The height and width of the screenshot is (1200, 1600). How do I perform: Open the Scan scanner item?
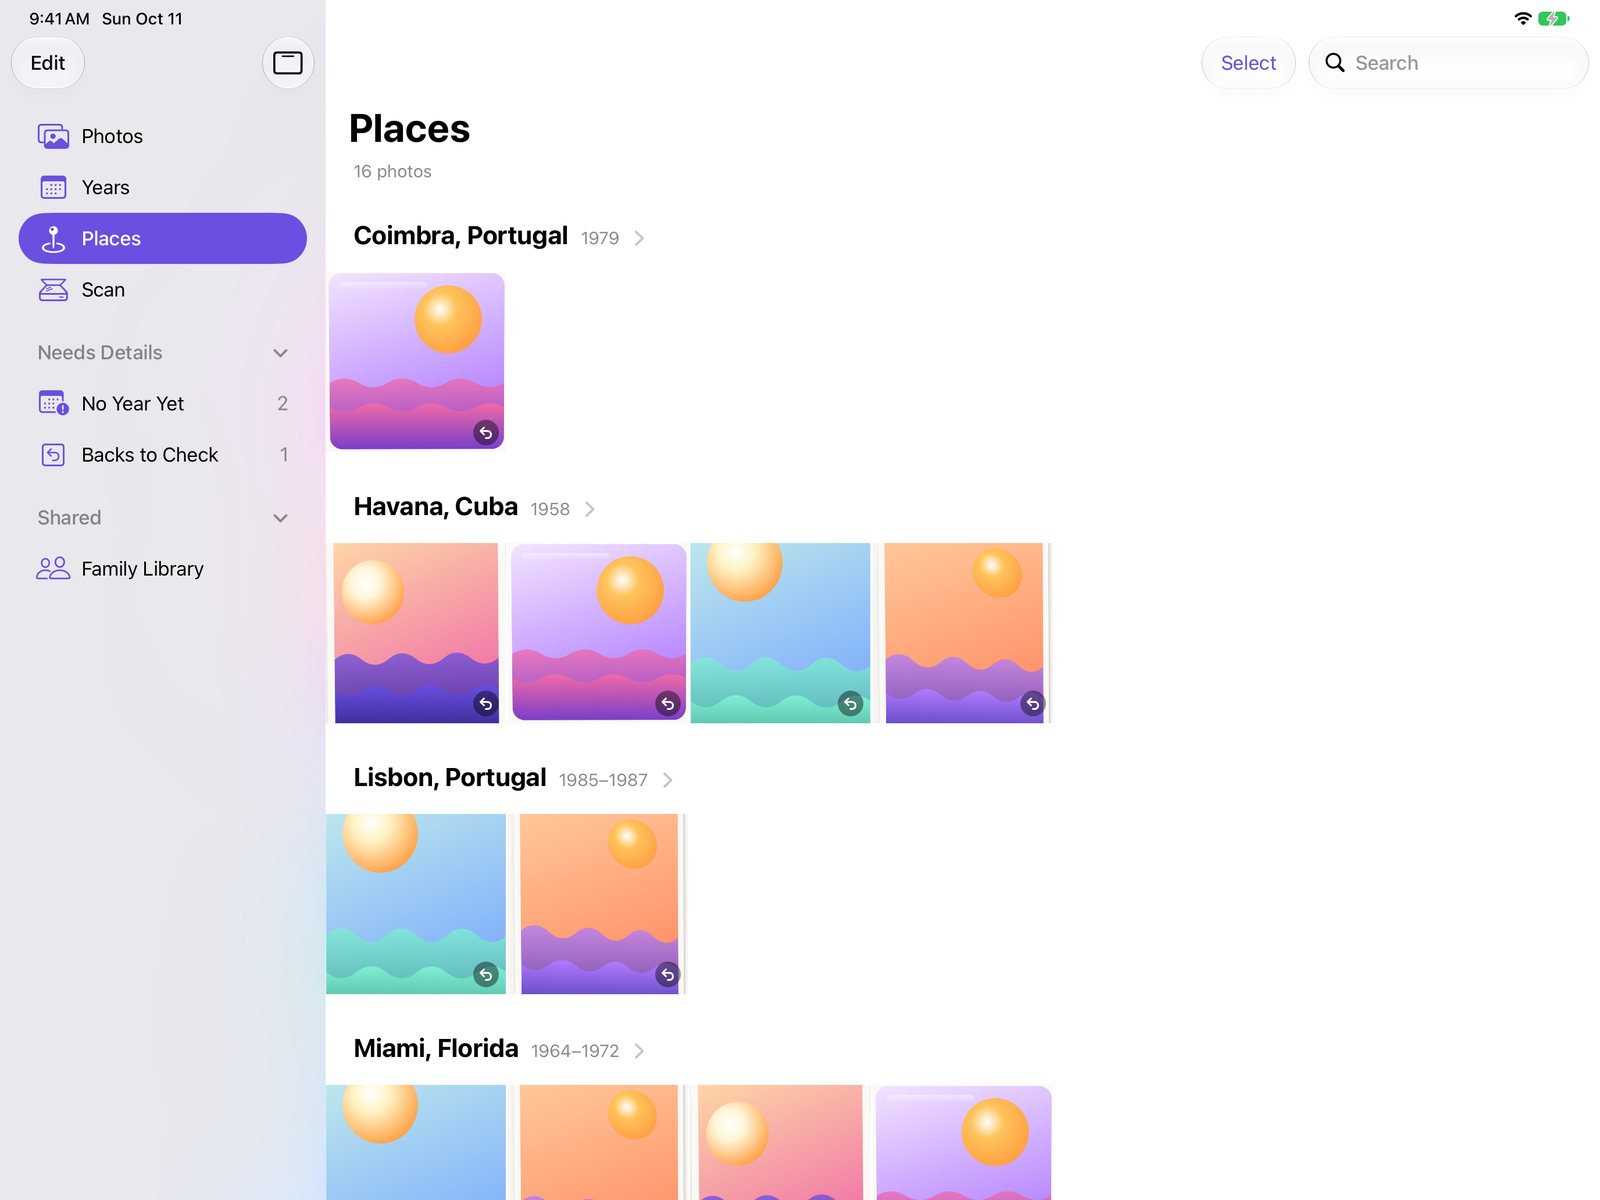click(163, 290)
